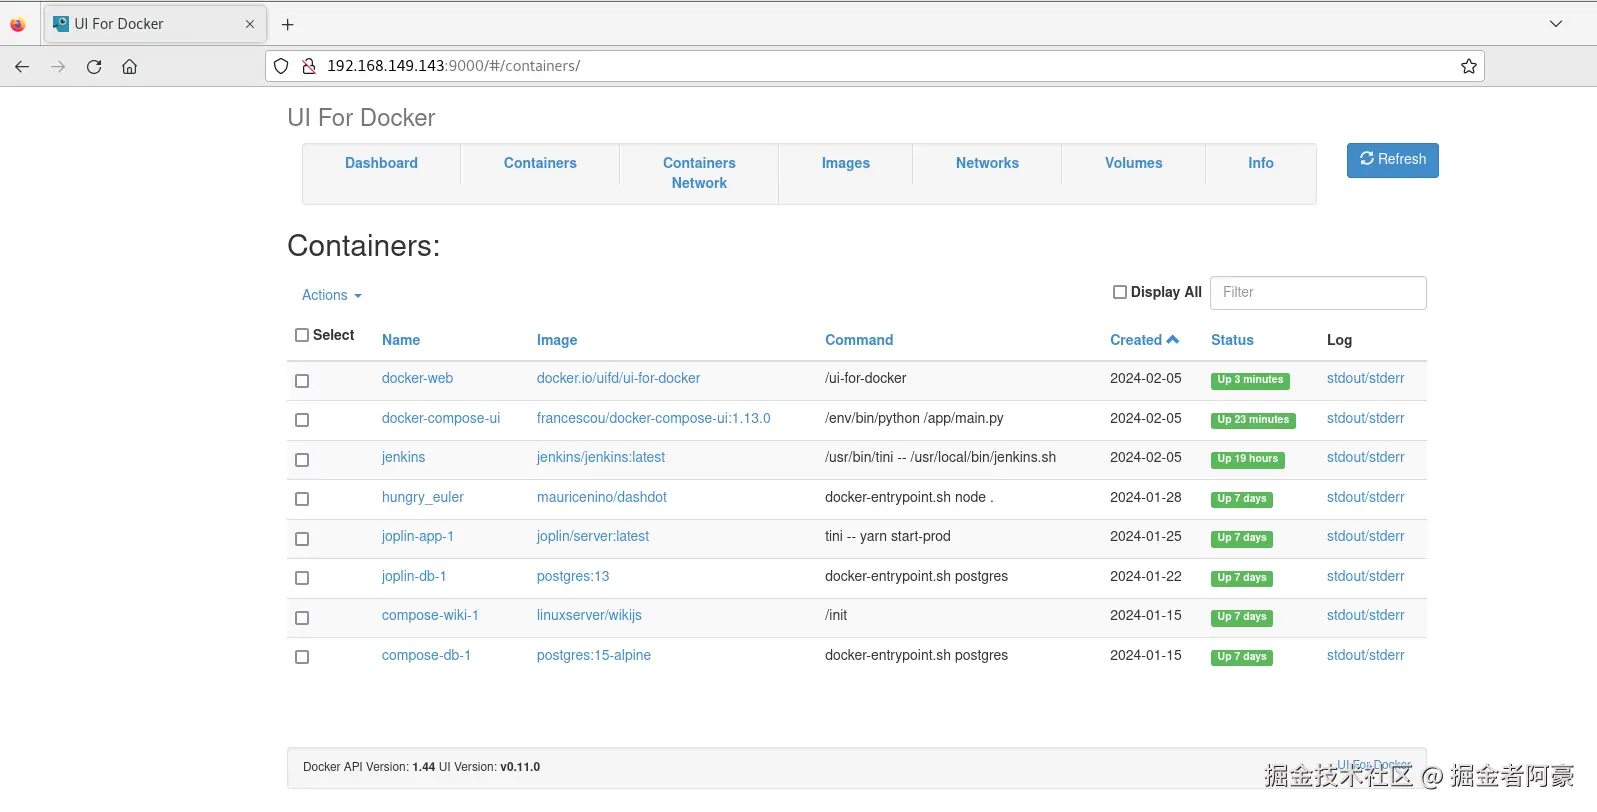
Task: Enable the Display All checkbox
Action: point(1120,292)
